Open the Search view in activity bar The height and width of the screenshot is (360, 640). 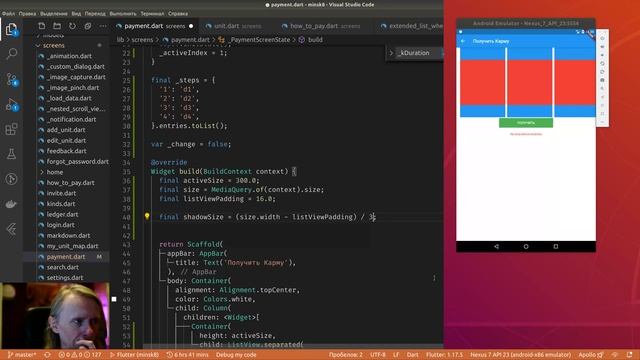coord(11,53)
